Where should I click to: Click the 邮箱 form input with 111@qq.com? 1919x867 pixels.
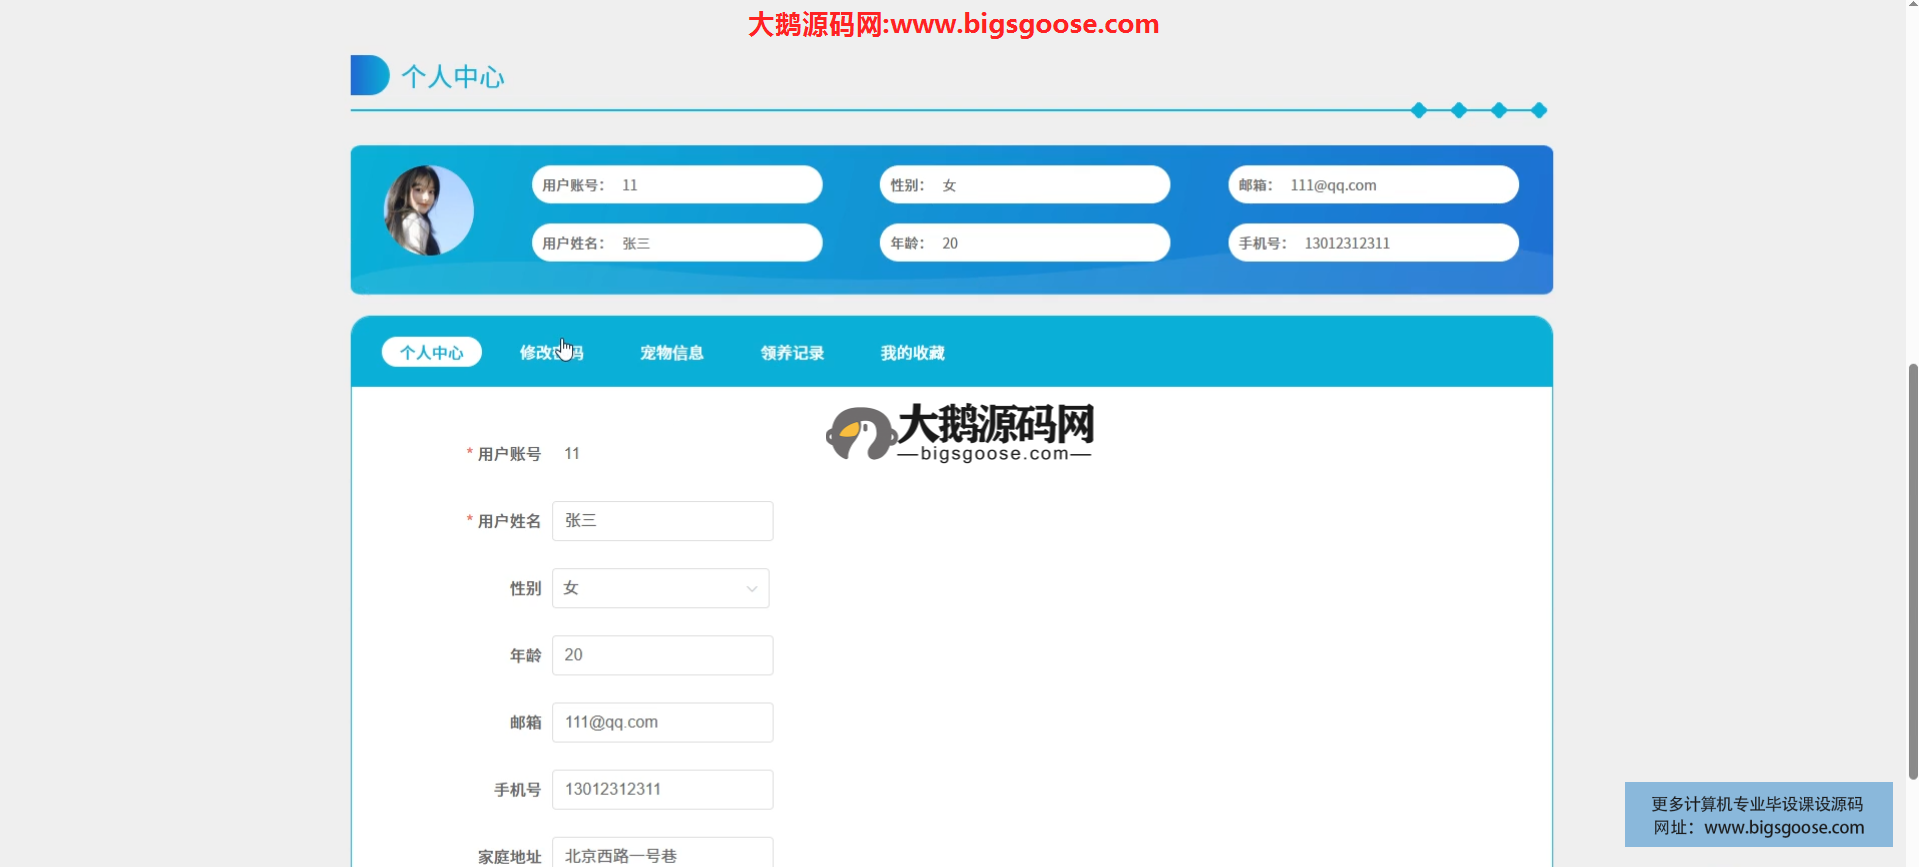662,722
